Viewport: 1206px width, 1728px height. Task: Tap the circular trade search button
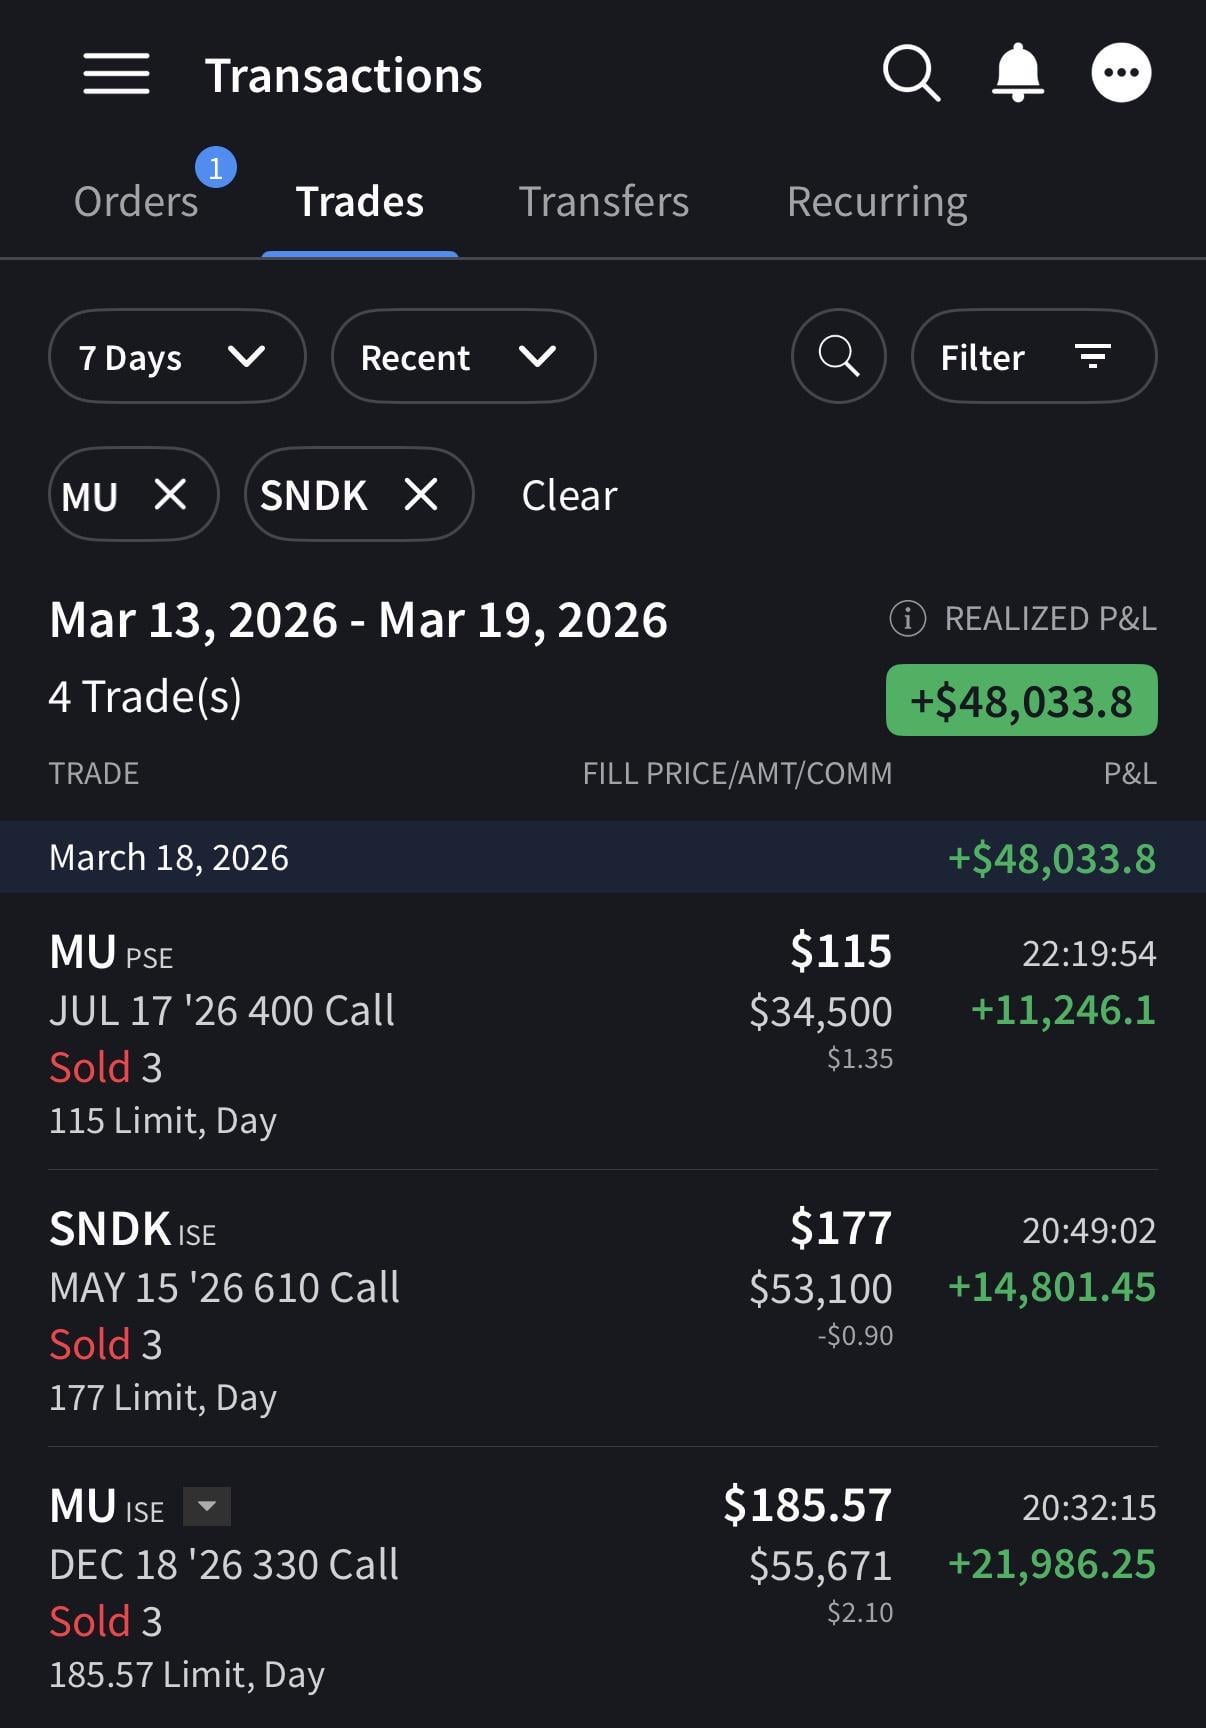[x=838, y=356]
